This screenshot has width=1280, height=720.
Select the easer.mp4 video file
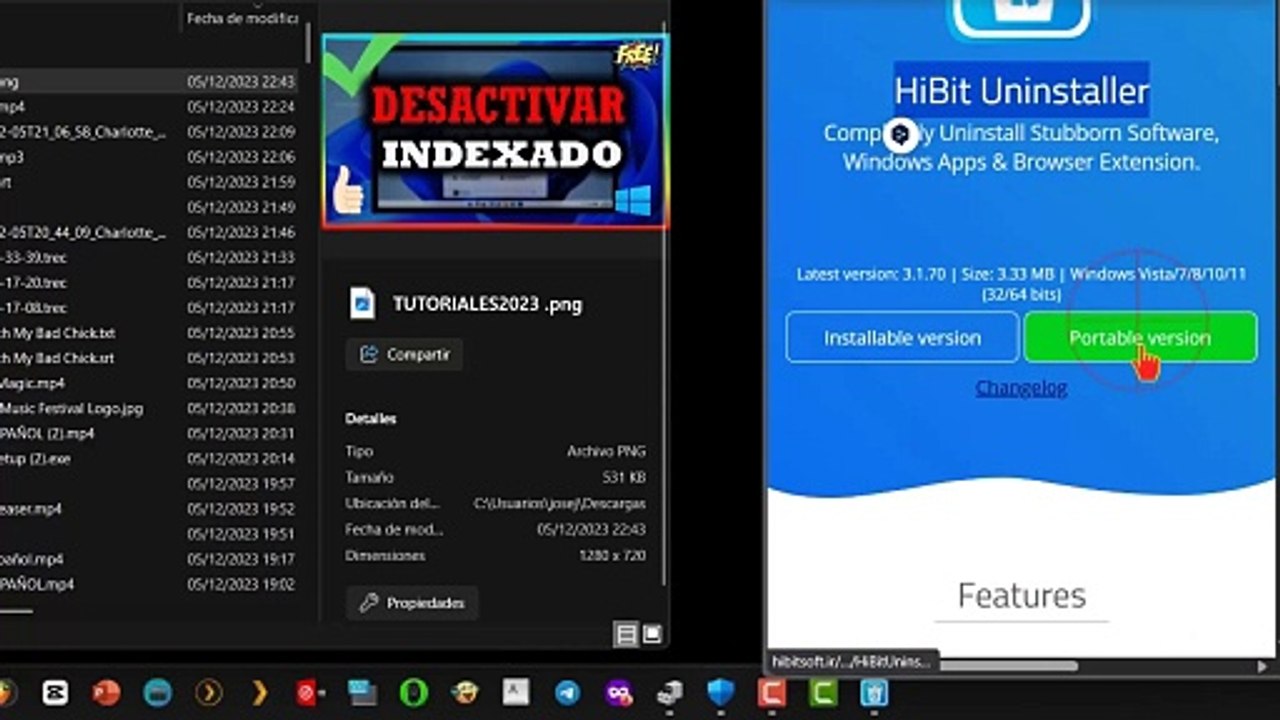point(148,508)
